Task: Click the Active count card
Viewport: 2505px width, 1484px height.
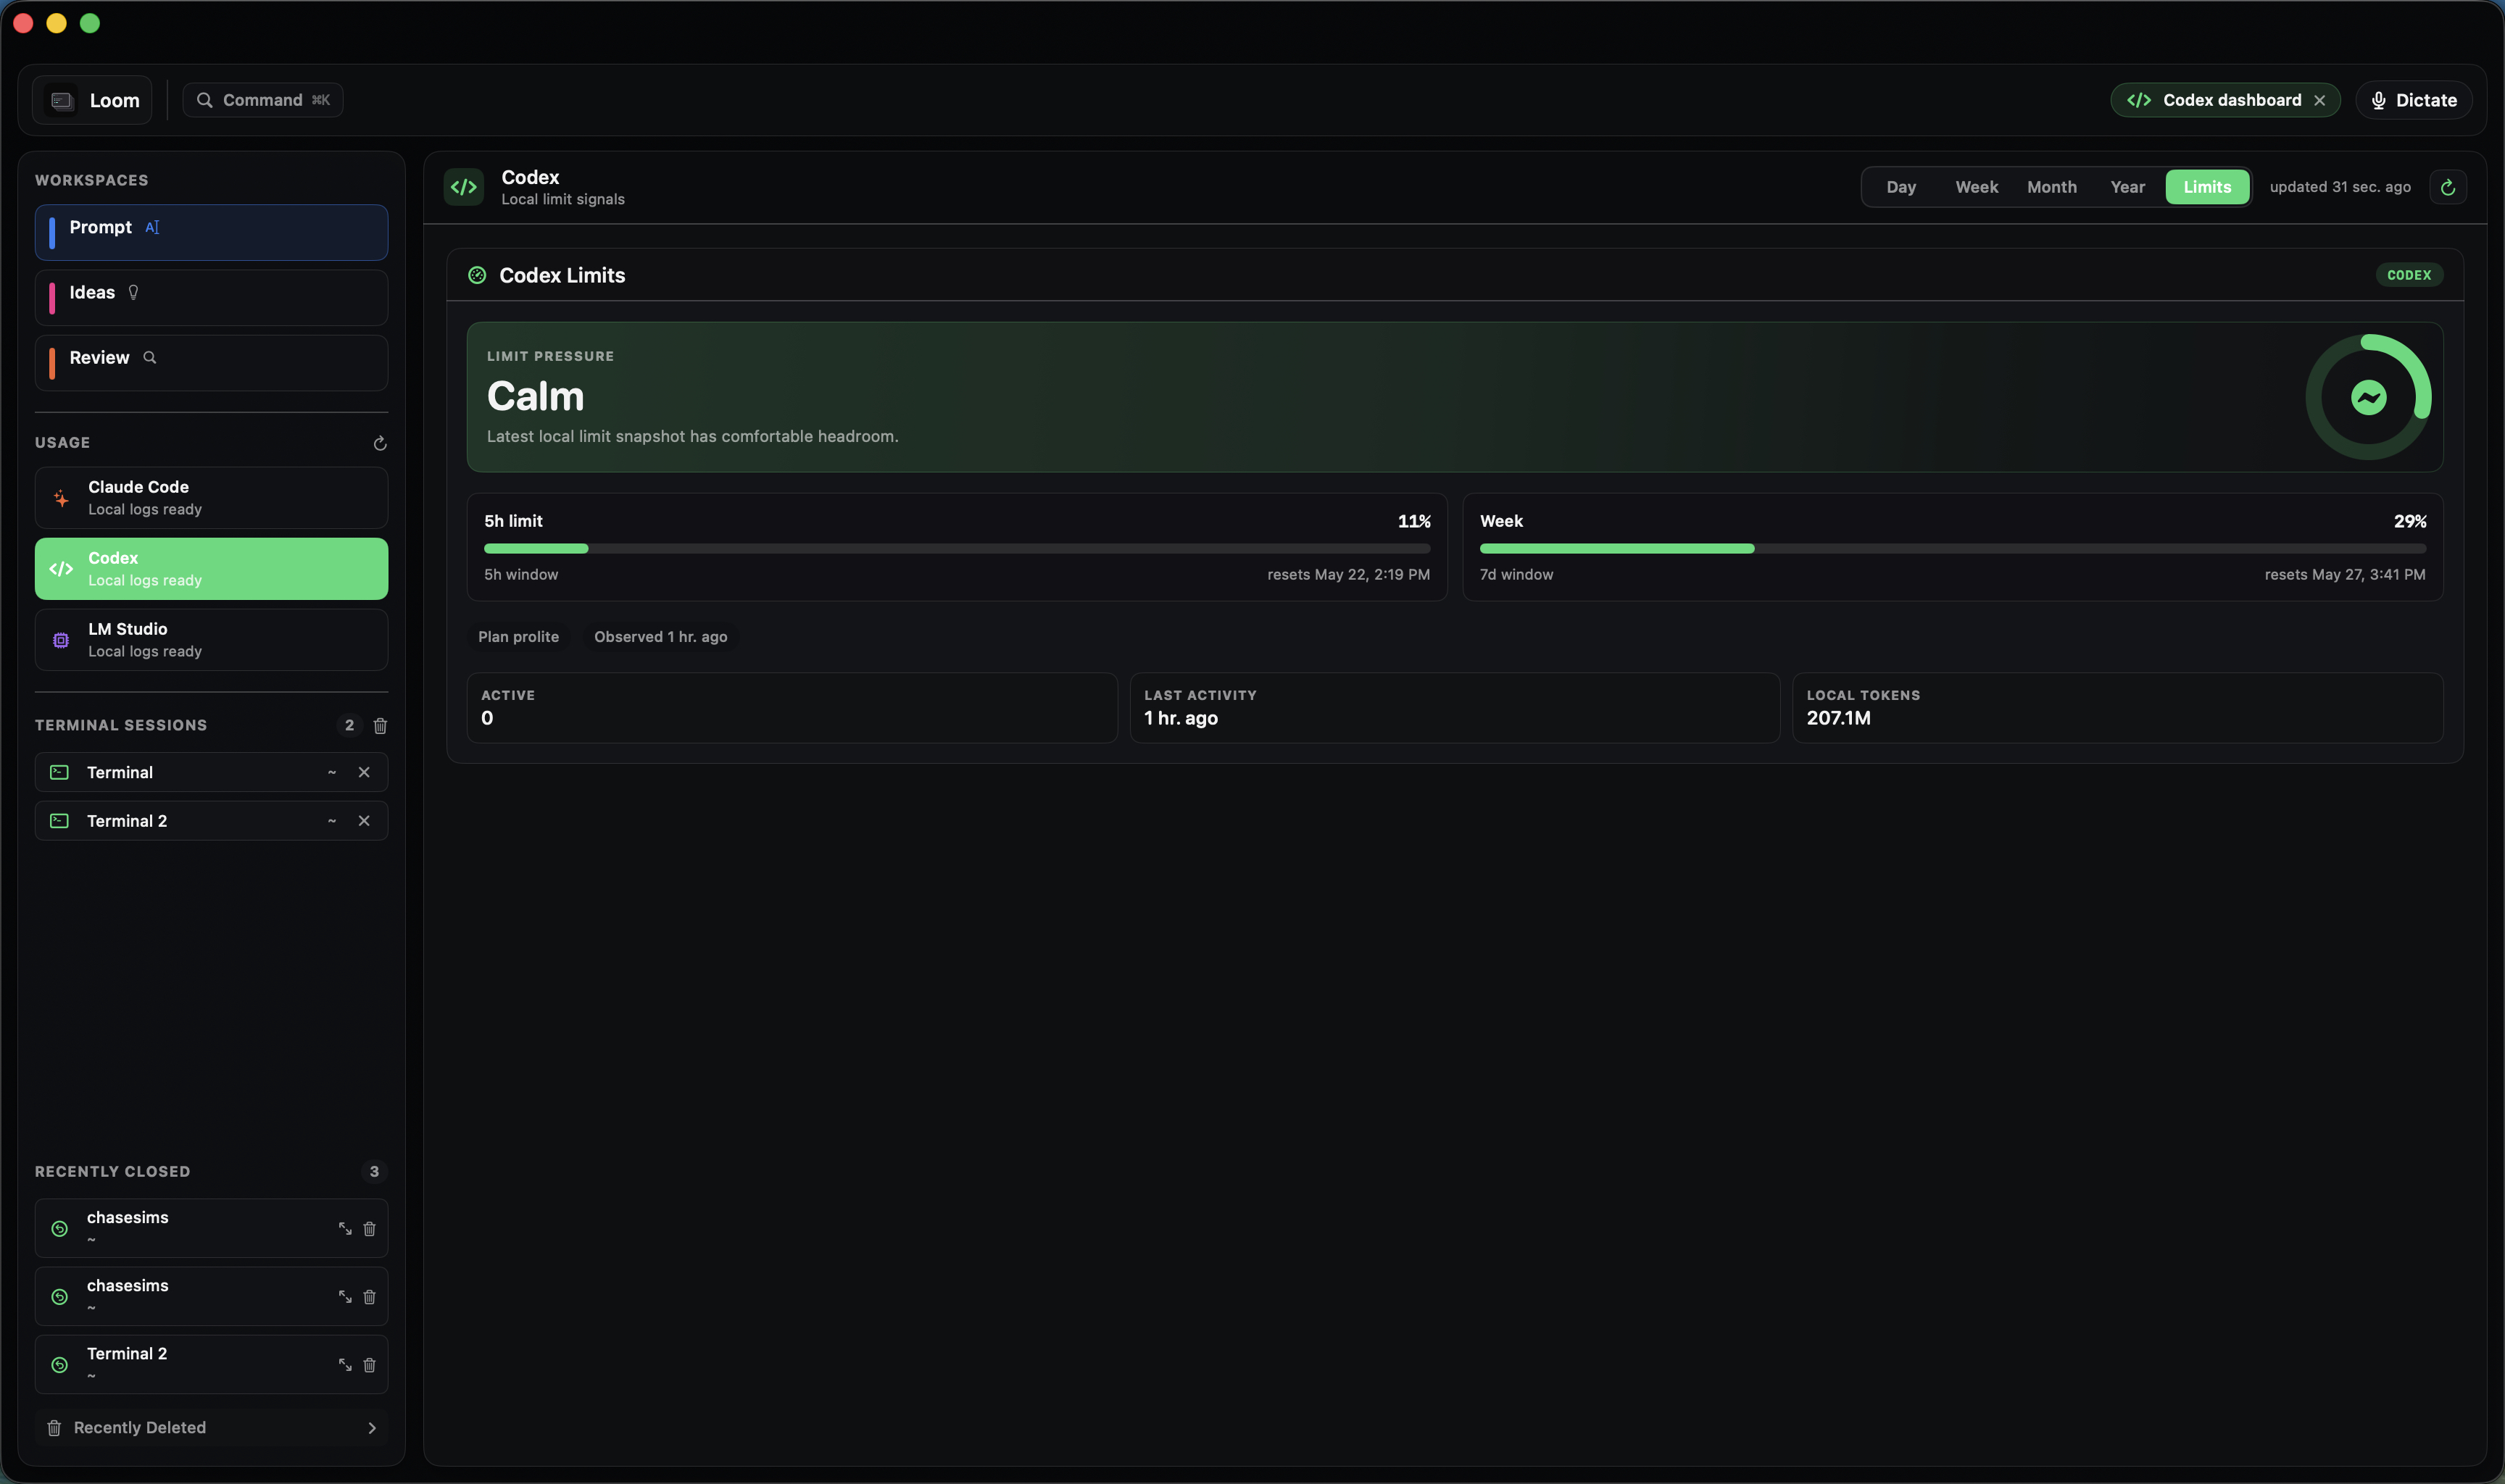Action: [x=792, y=707]
